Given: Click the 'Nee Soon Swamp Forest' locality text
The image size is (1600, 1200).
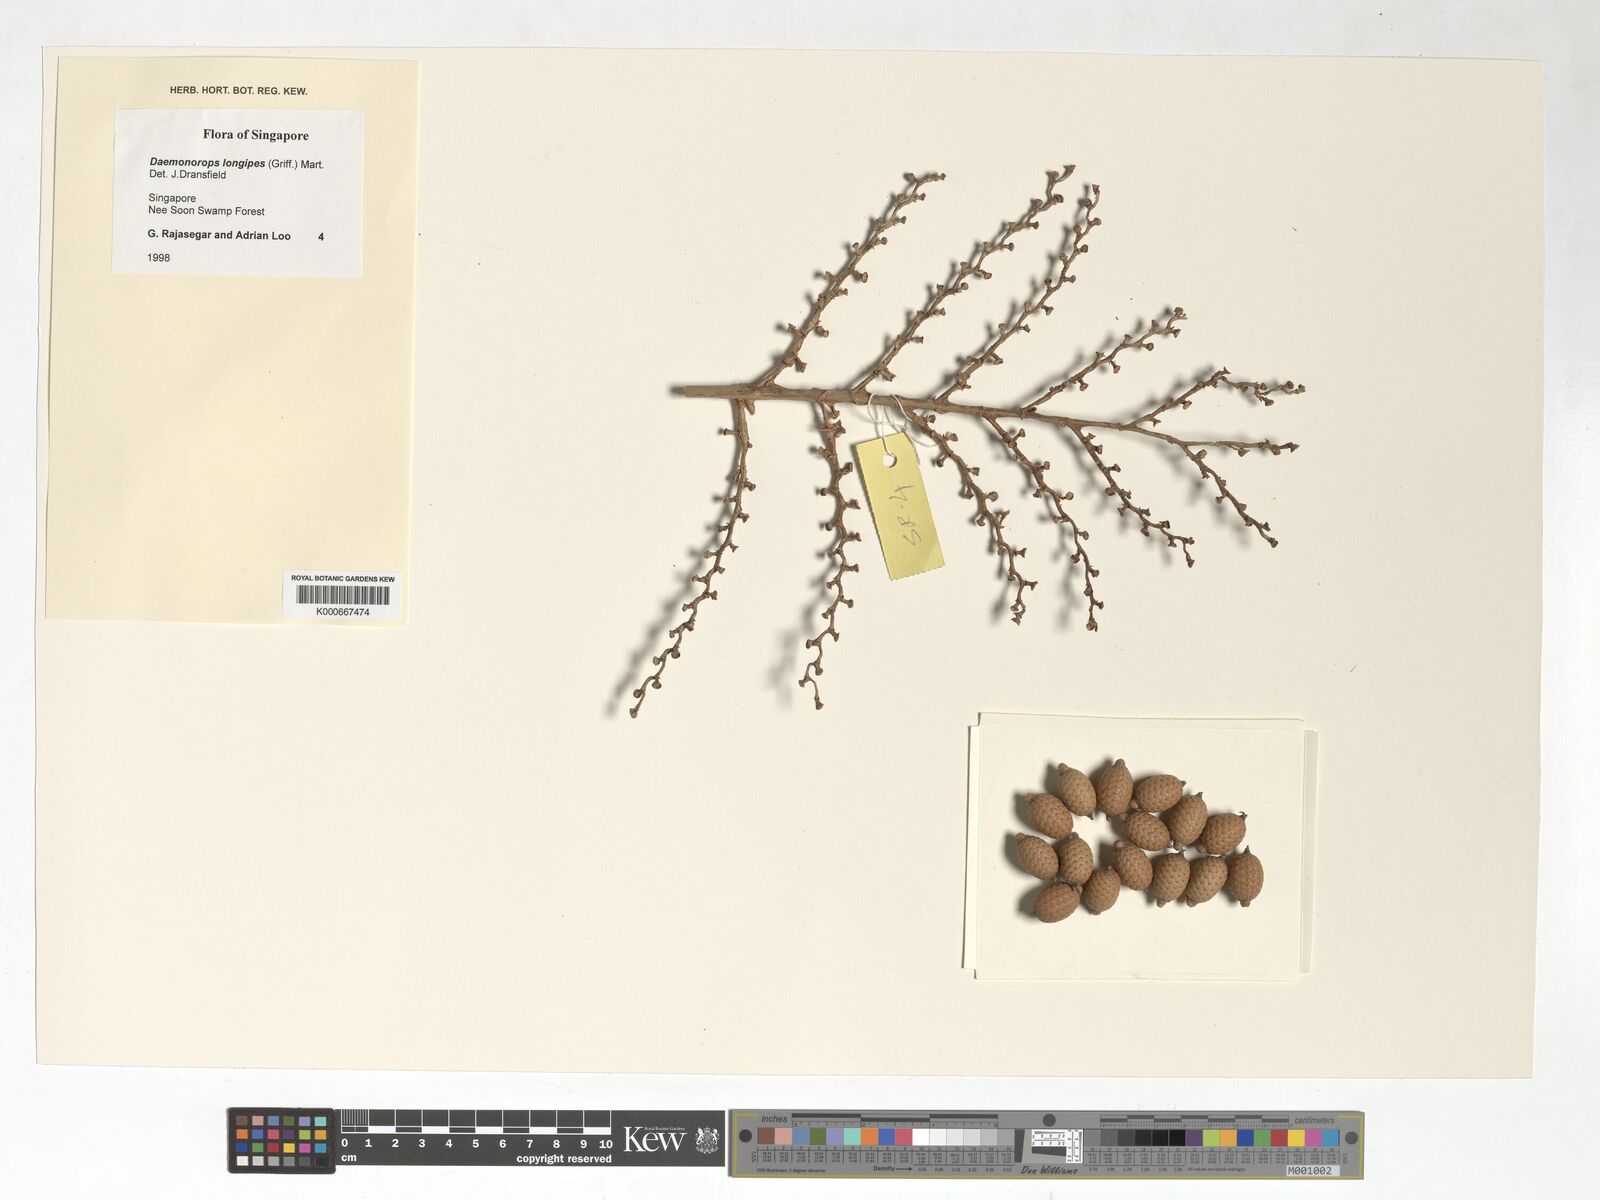Looking at the screenshot, I should coord(206,211).
